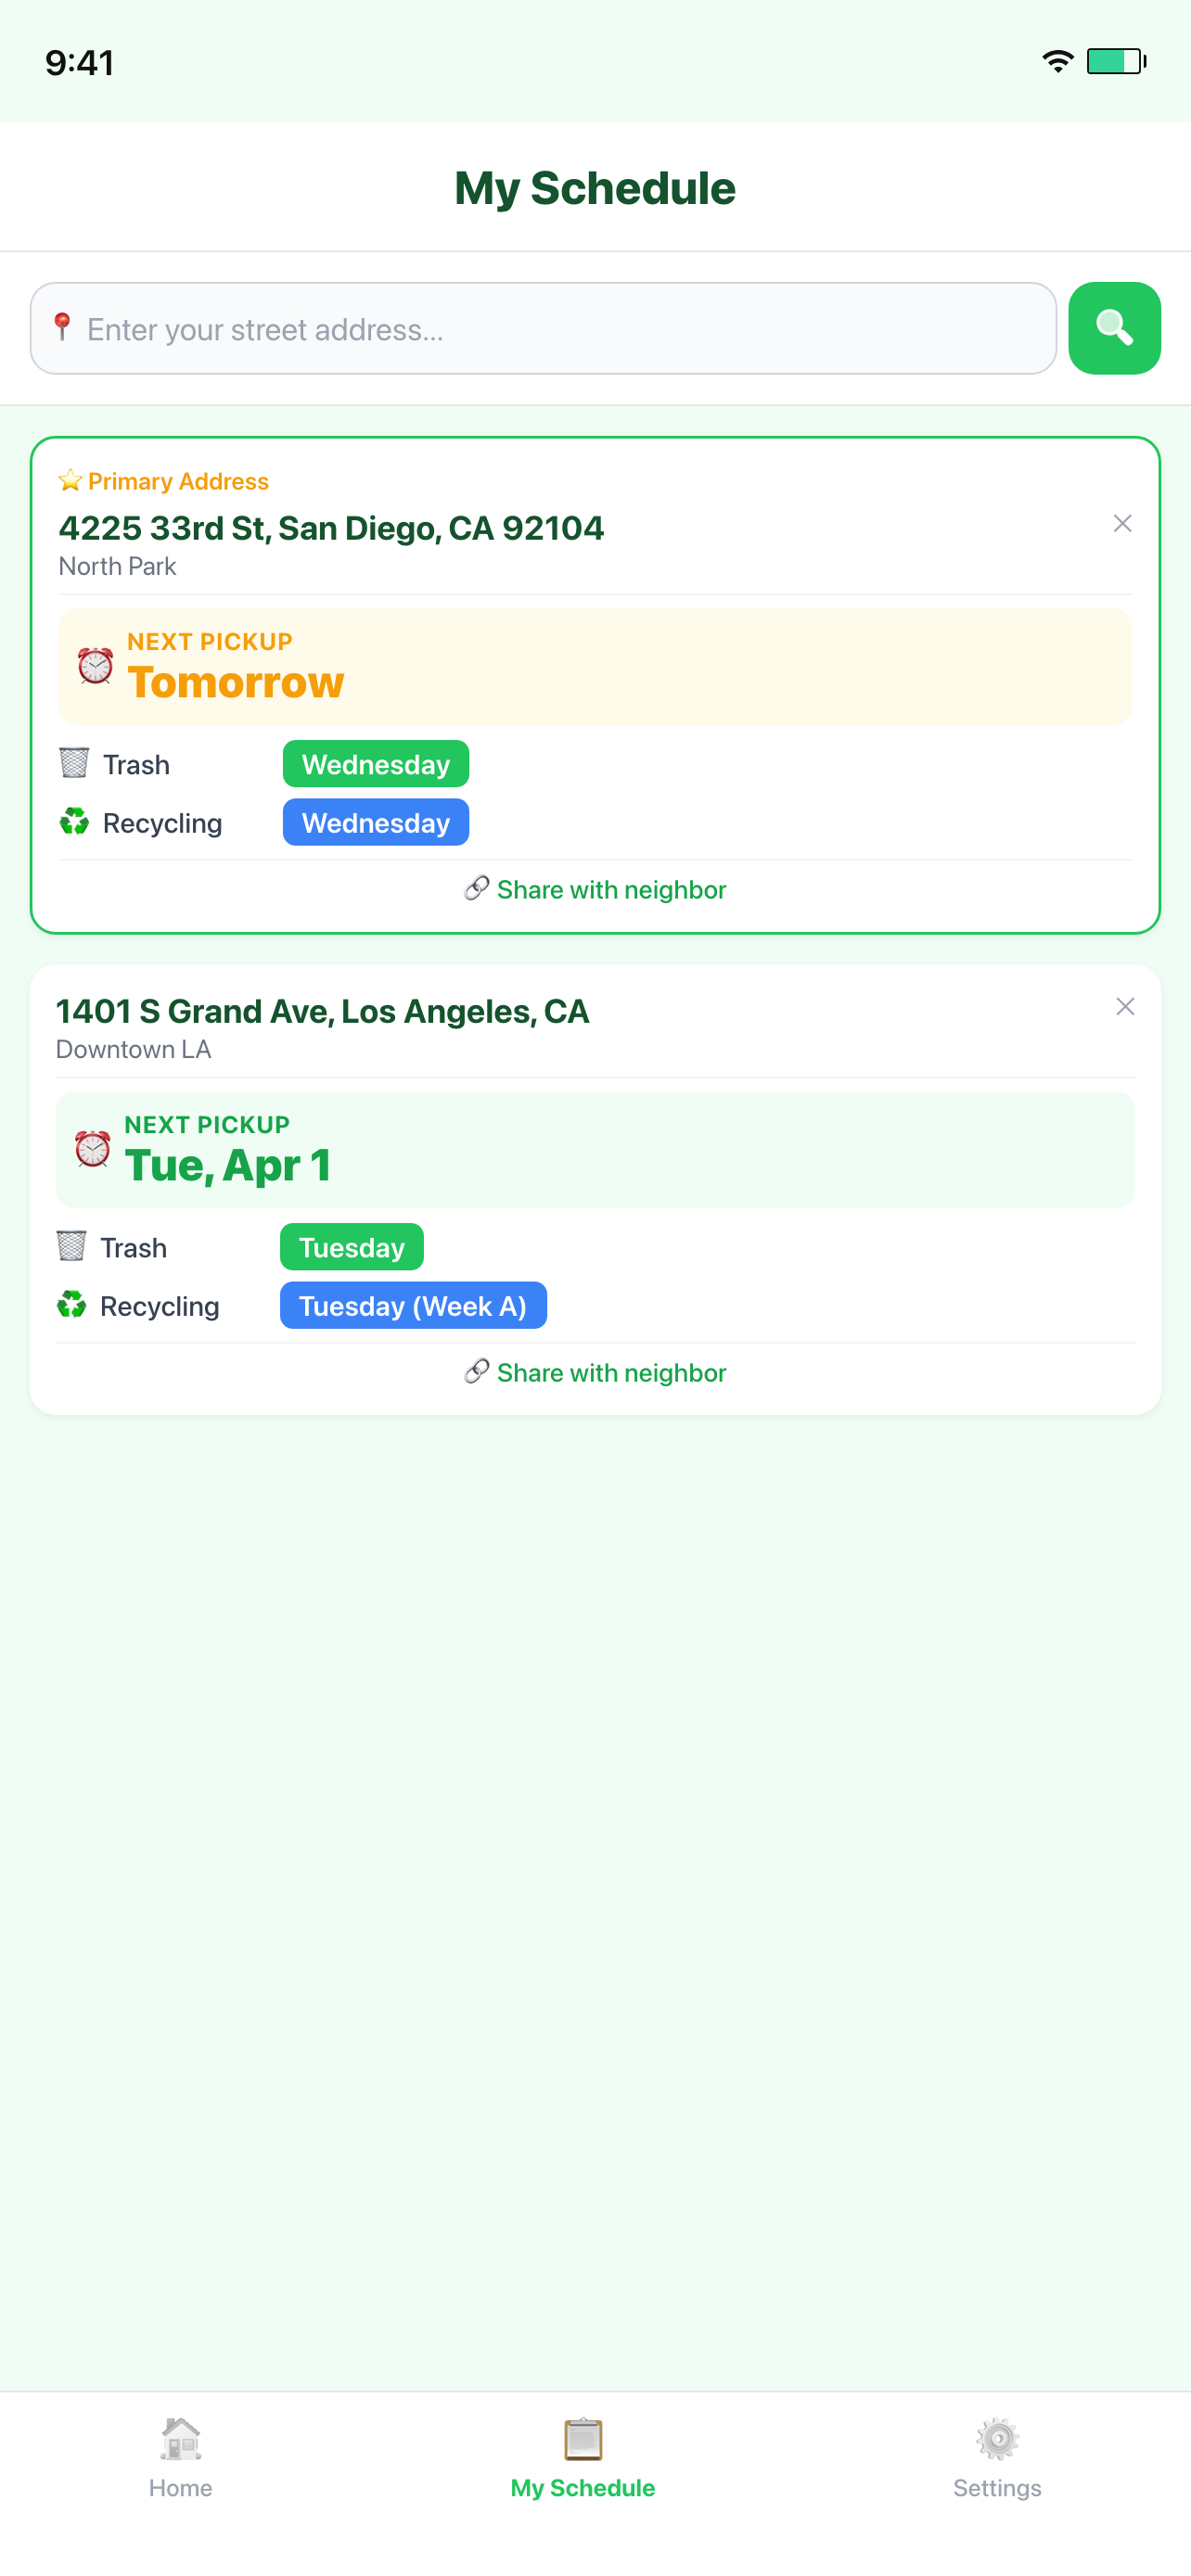Screen dimensions: 1191x2576
Task: Select the 1401 S Grand Ave address title
Action: point(323,1011)
